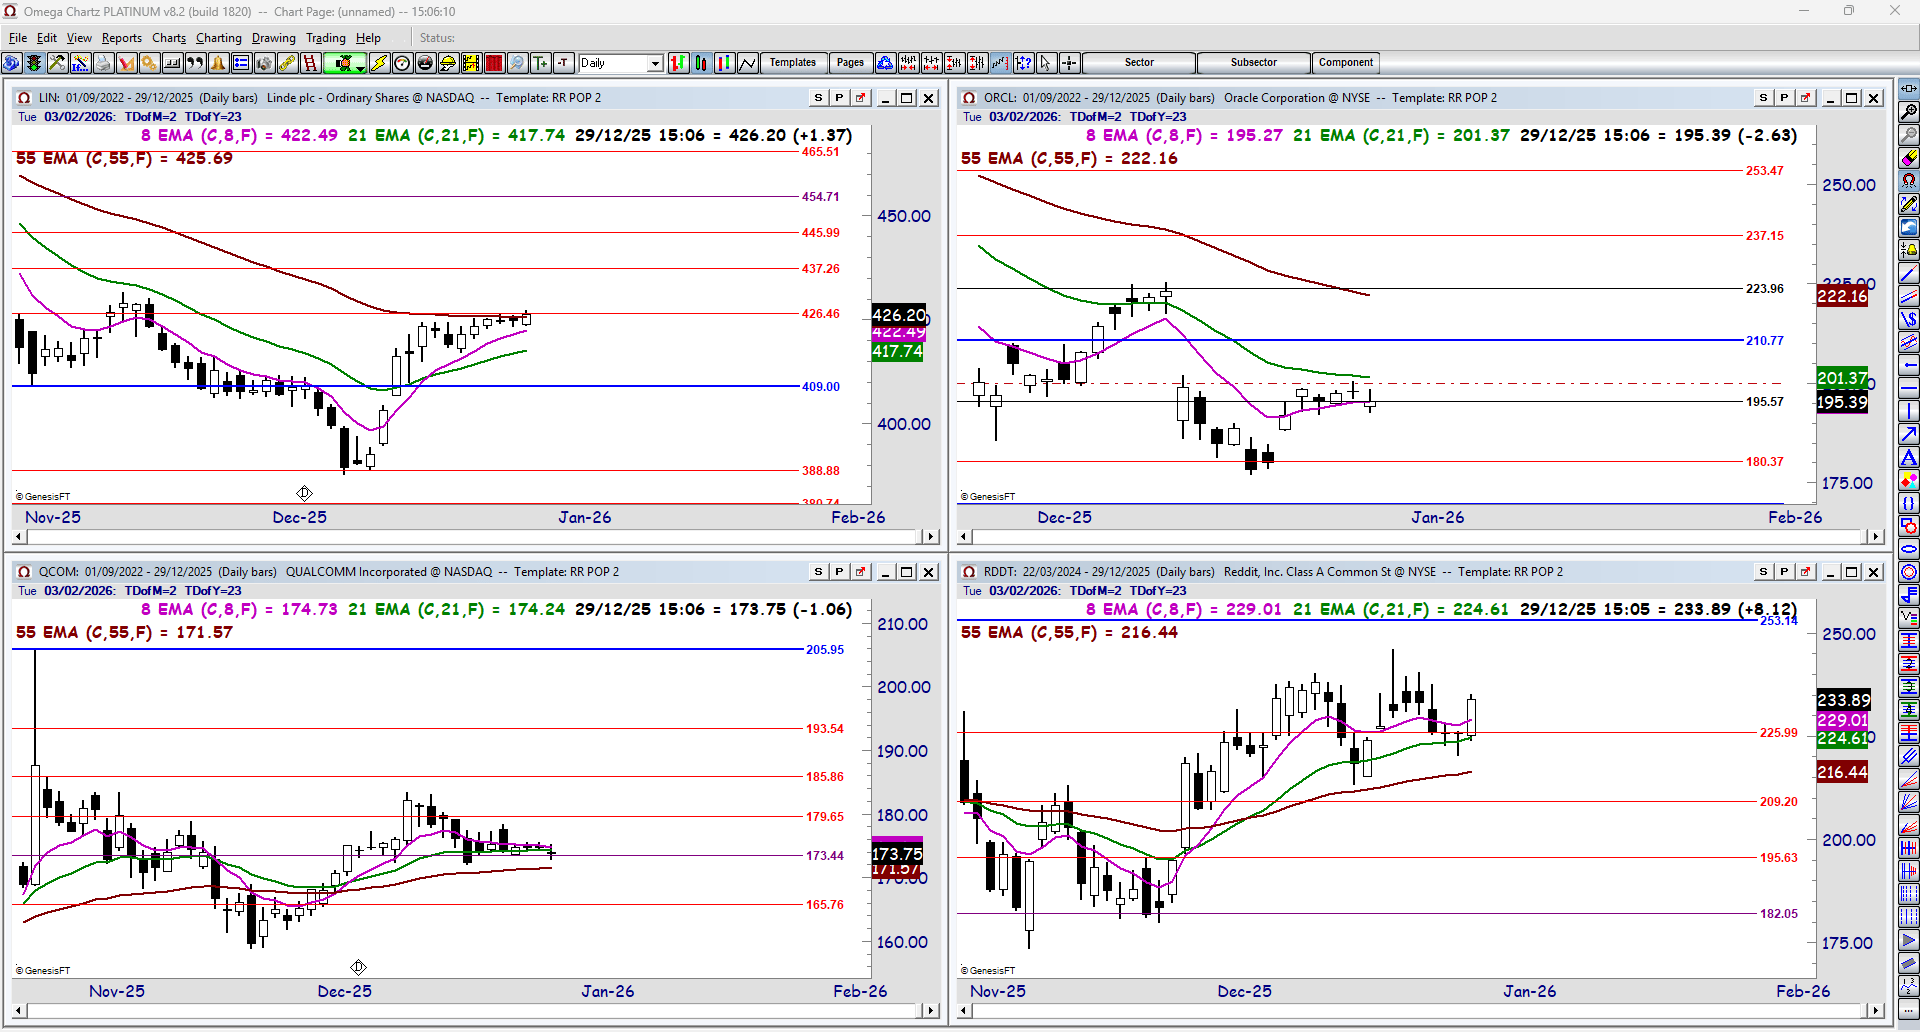This screenshot has height=1032, width=1920.
Task: Toggle P button on LIN chart
Action: click(839, 98)
